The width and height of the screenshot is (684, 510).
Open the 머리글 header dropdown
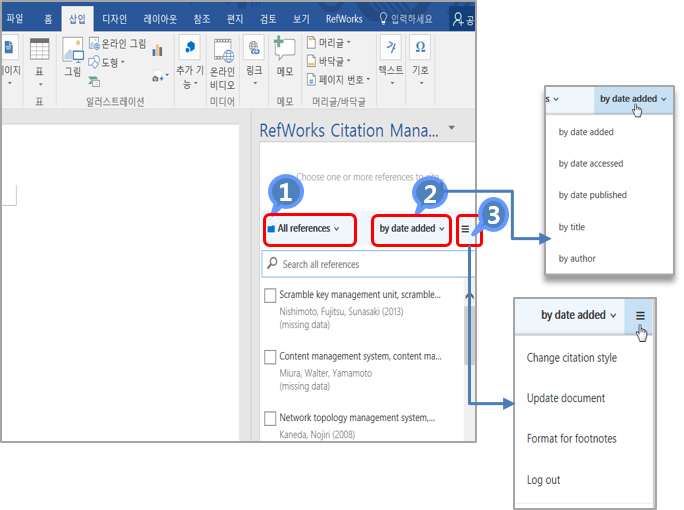(x=329, y=43)
